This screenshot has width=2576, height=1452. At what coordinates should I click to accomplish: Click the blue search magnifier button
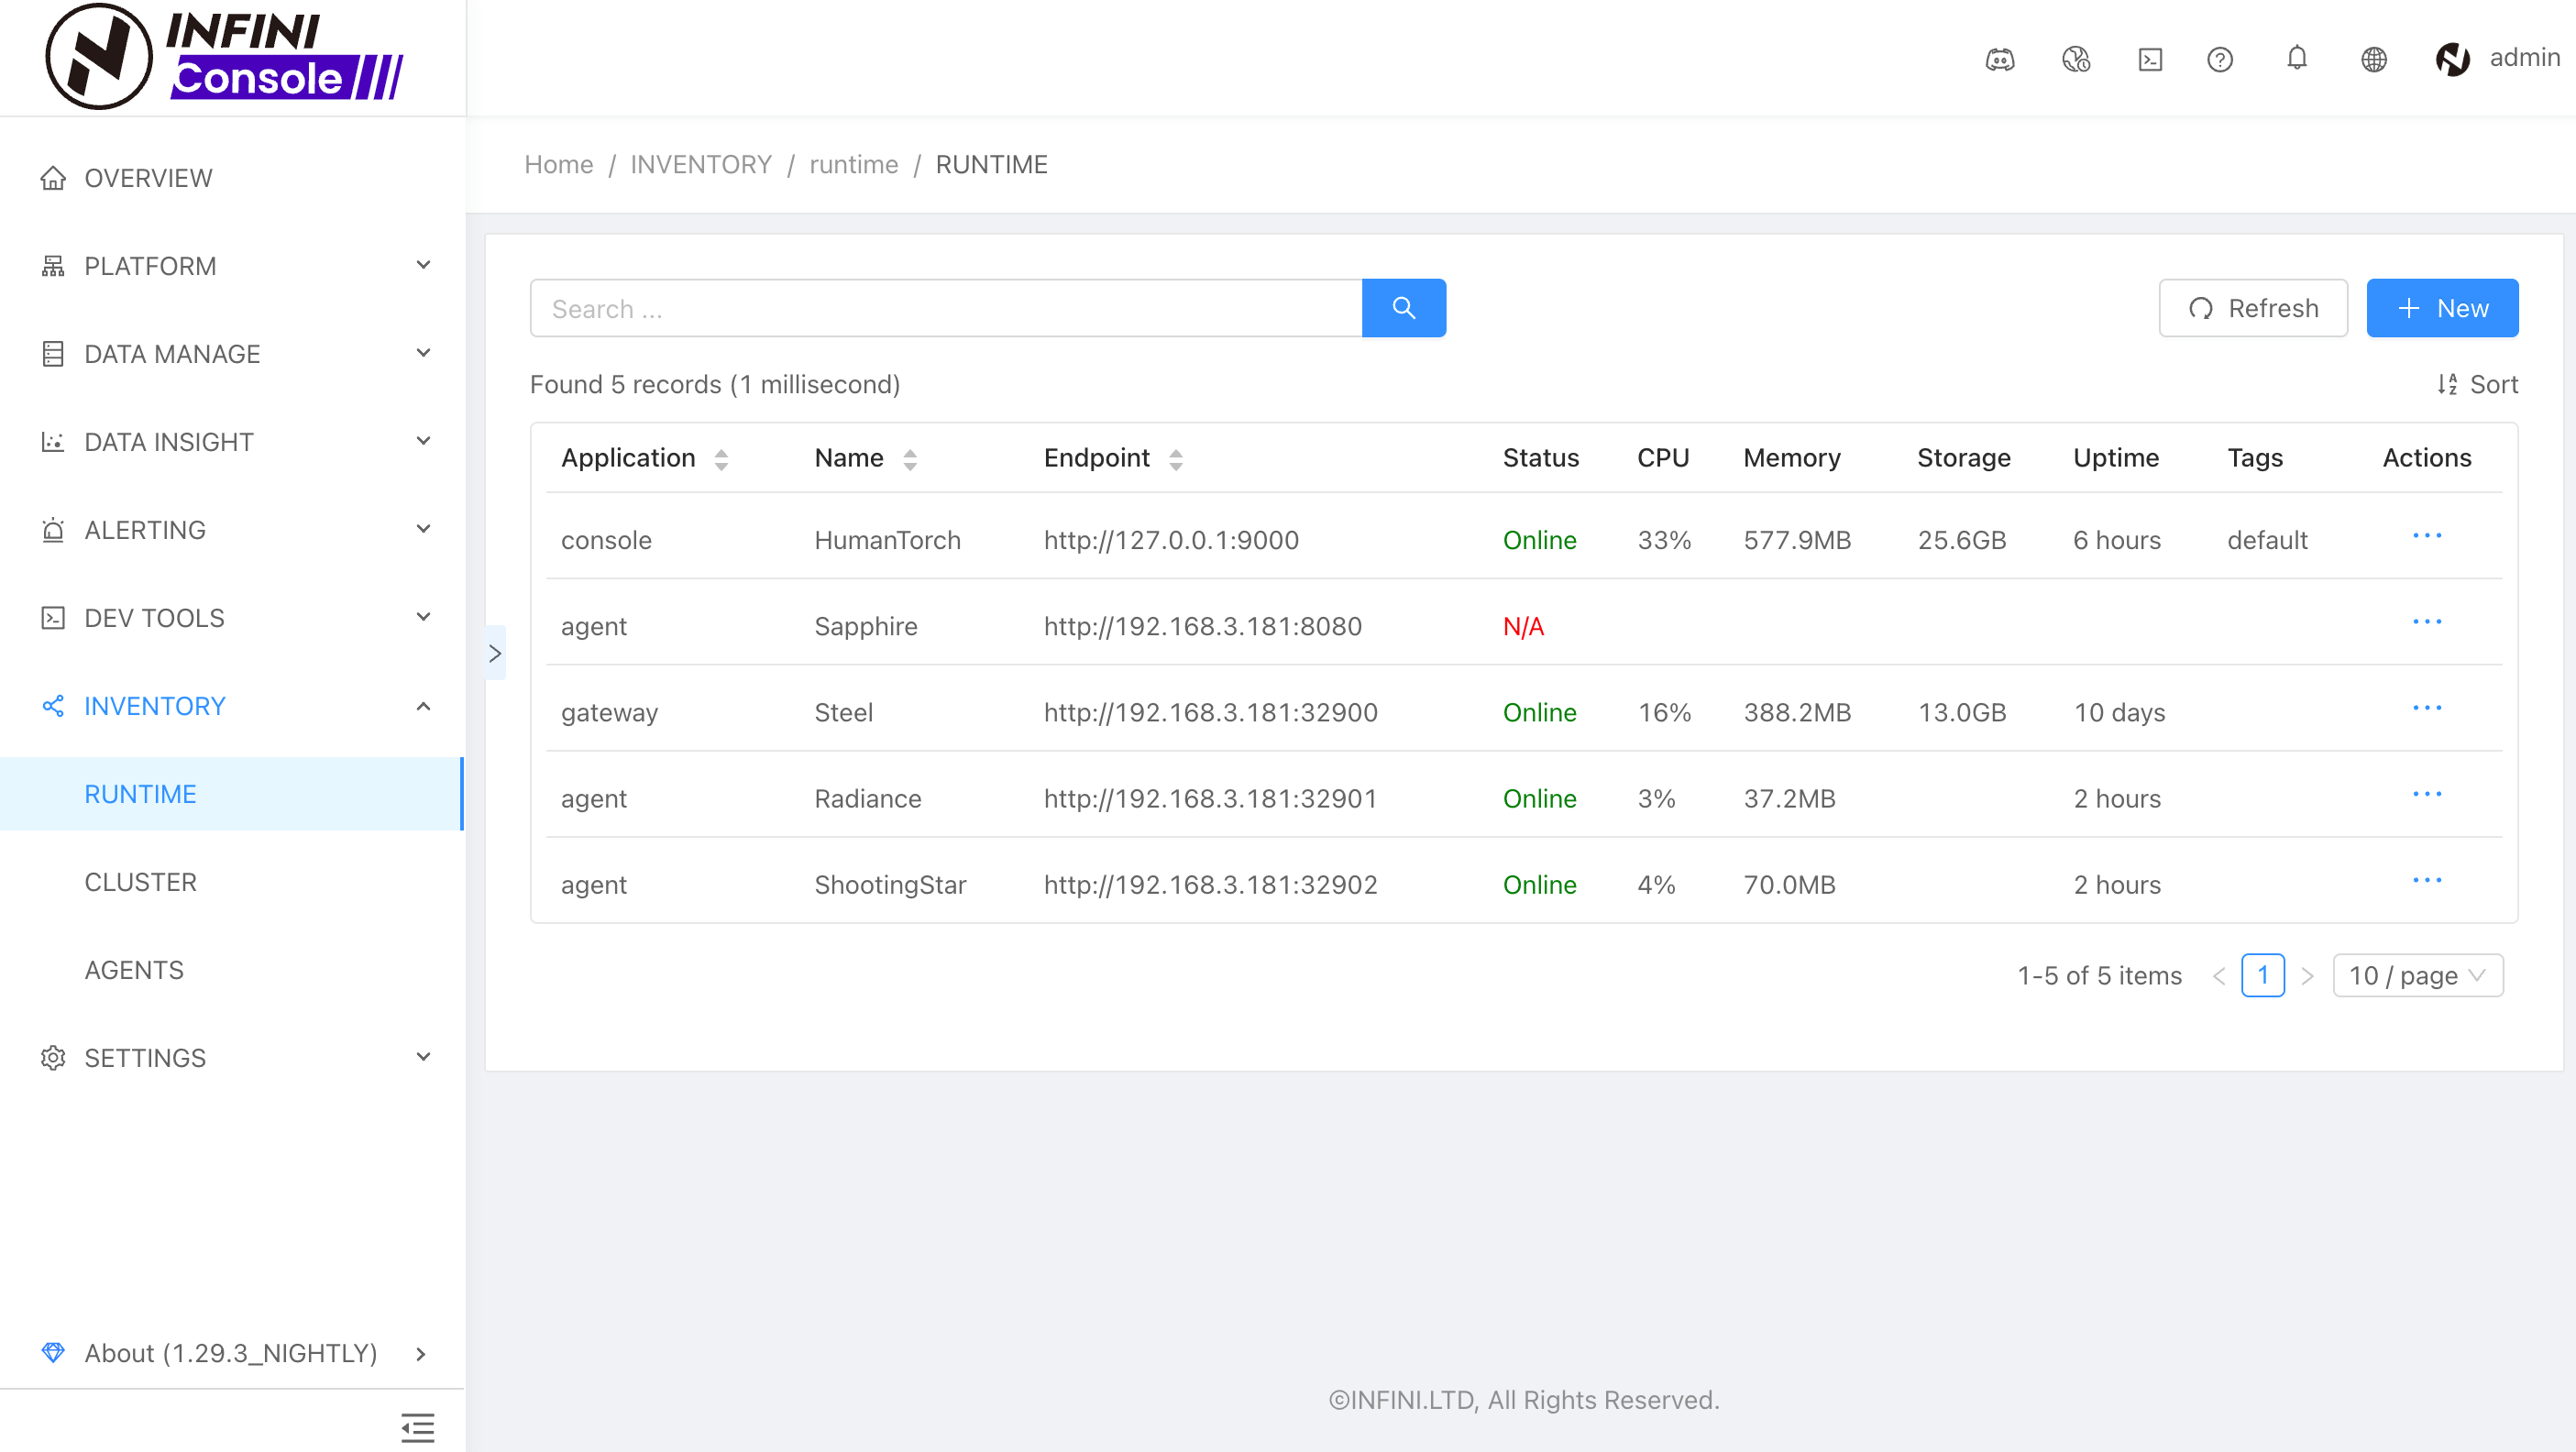tap(1403, 308)
